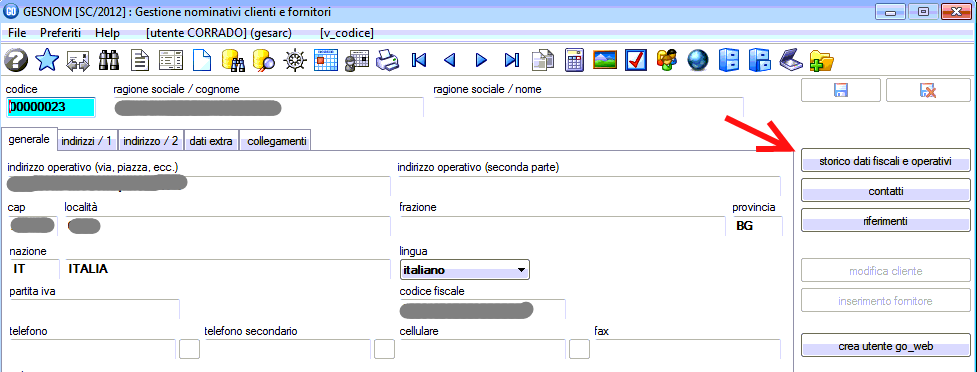Click the red checkmark icon
This screenshot has height=372, width=977.
tap(636, 60)
